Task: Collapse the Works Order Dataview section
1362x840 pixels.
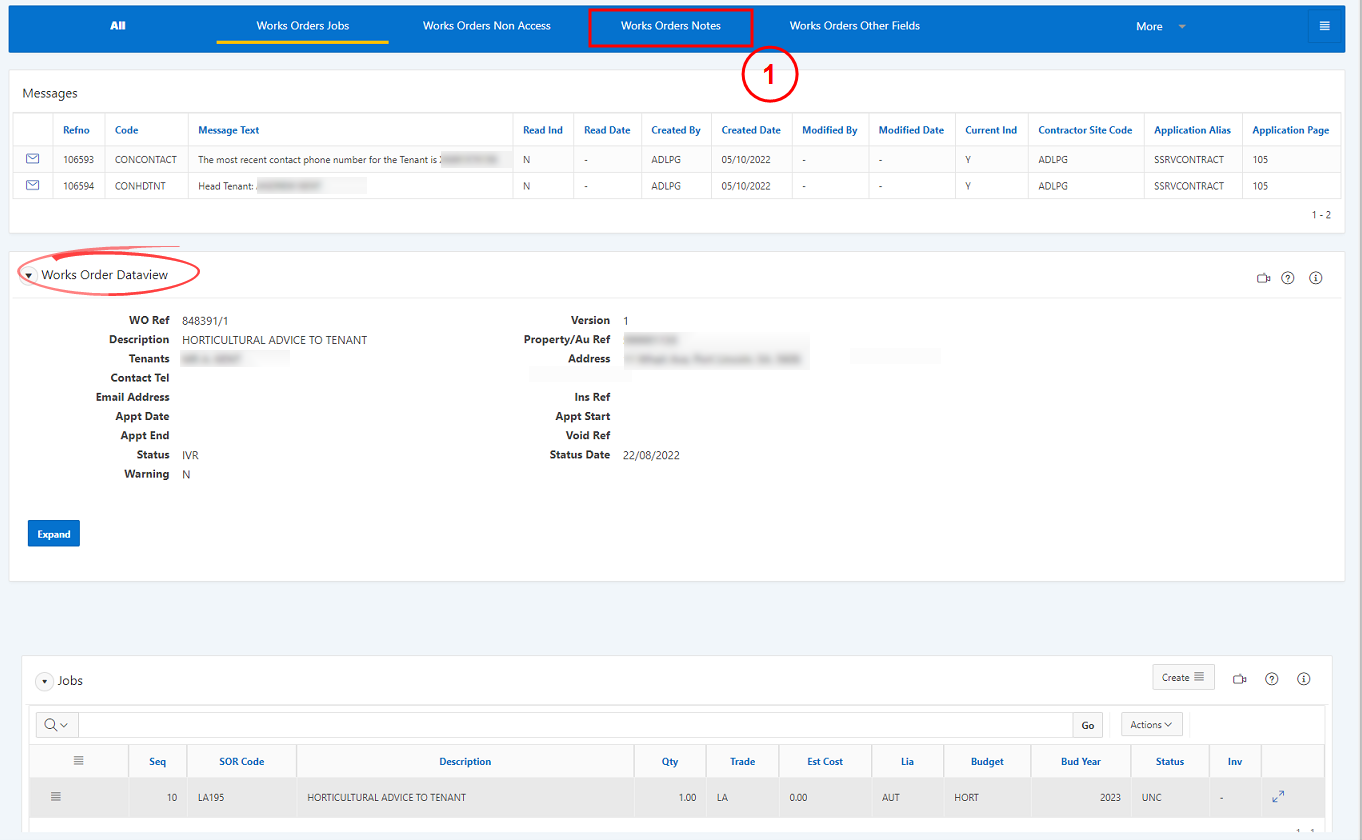Action: tap(29, 275)
